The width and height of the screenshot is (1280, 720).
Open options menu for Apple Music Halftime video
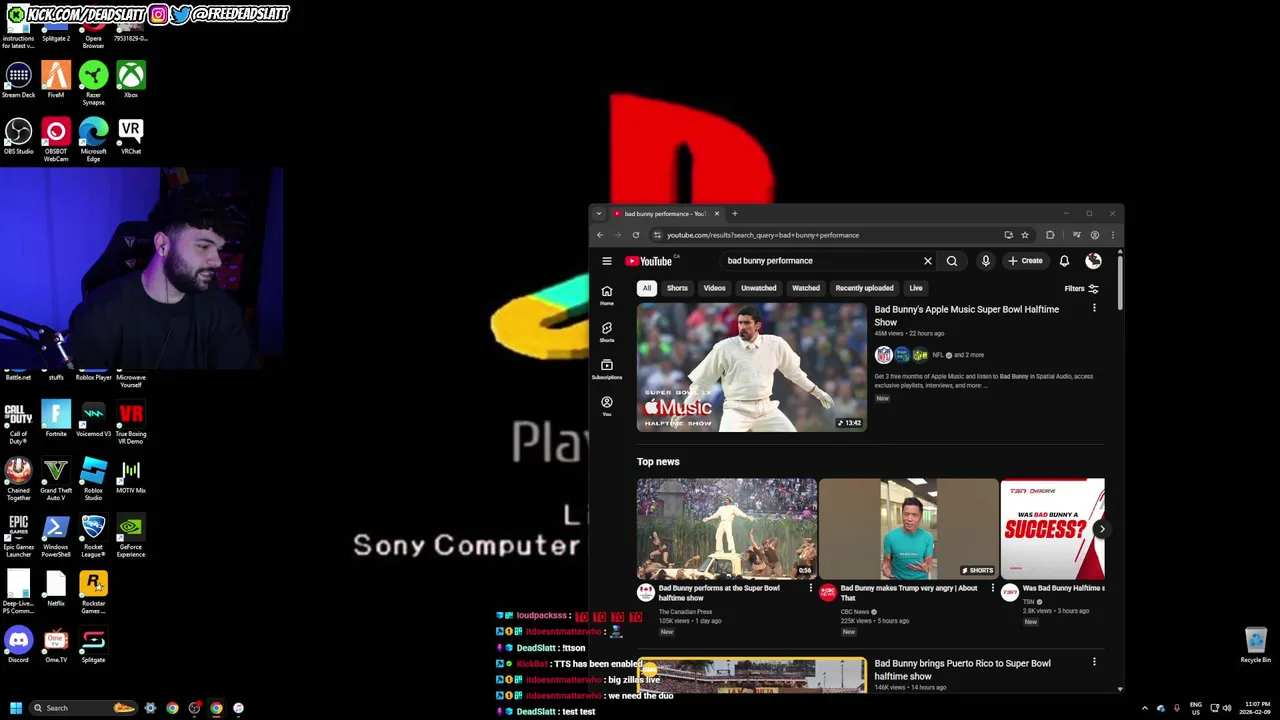1094,308
